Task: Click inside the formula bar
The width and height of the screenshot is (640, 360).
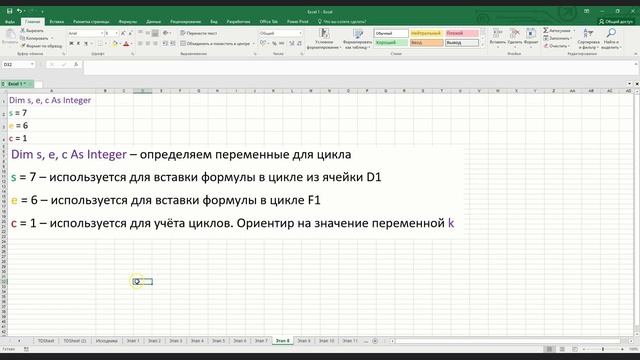Action: 358,67
